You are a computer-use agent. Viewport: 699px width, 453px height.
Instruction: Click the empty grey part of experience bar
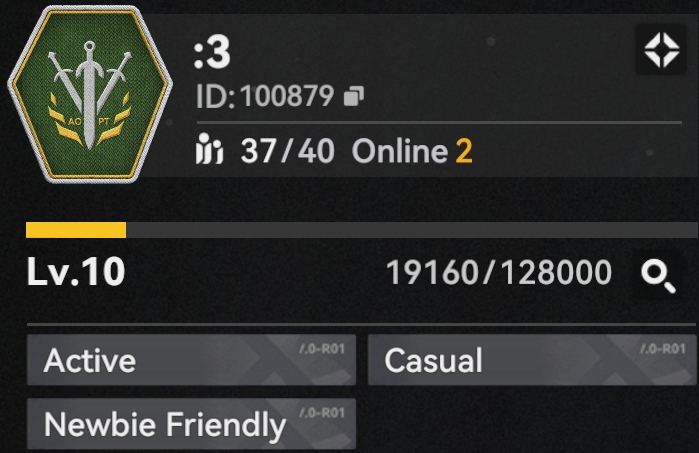coord(412,230)
